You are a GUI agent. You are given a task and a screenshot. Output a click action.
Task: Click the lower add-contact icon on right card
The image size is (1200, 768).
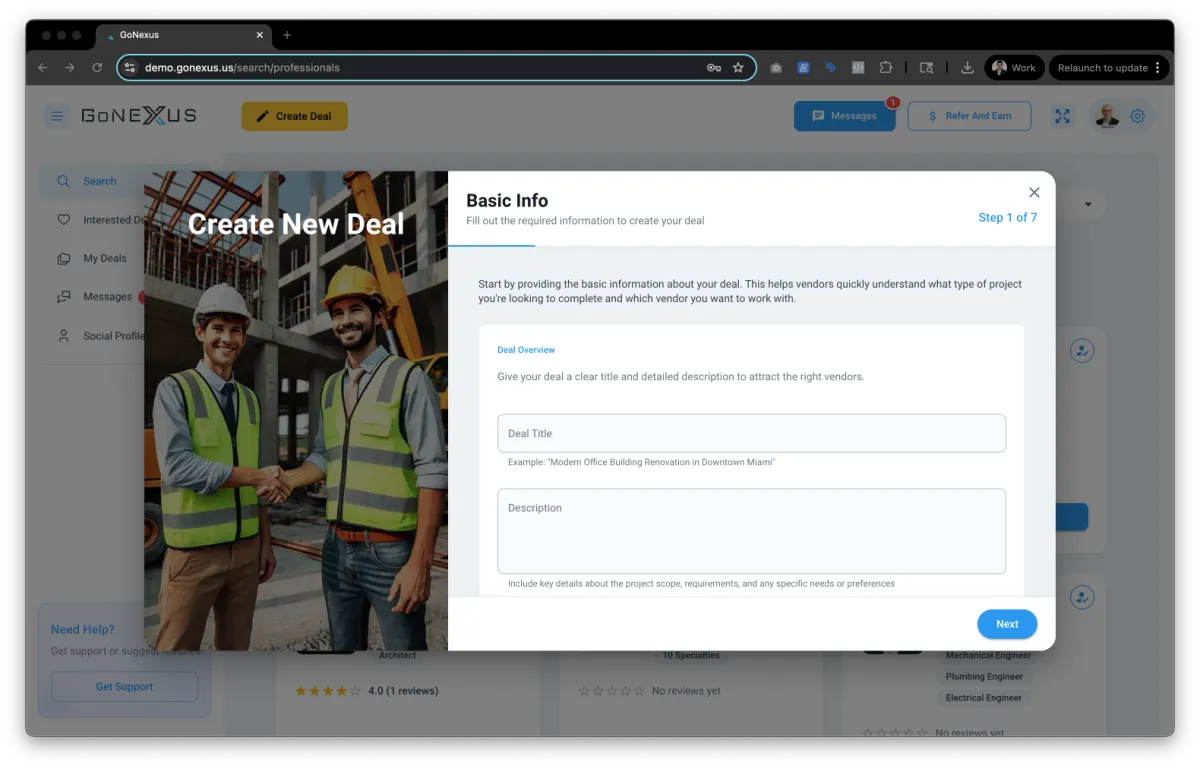1081,597
